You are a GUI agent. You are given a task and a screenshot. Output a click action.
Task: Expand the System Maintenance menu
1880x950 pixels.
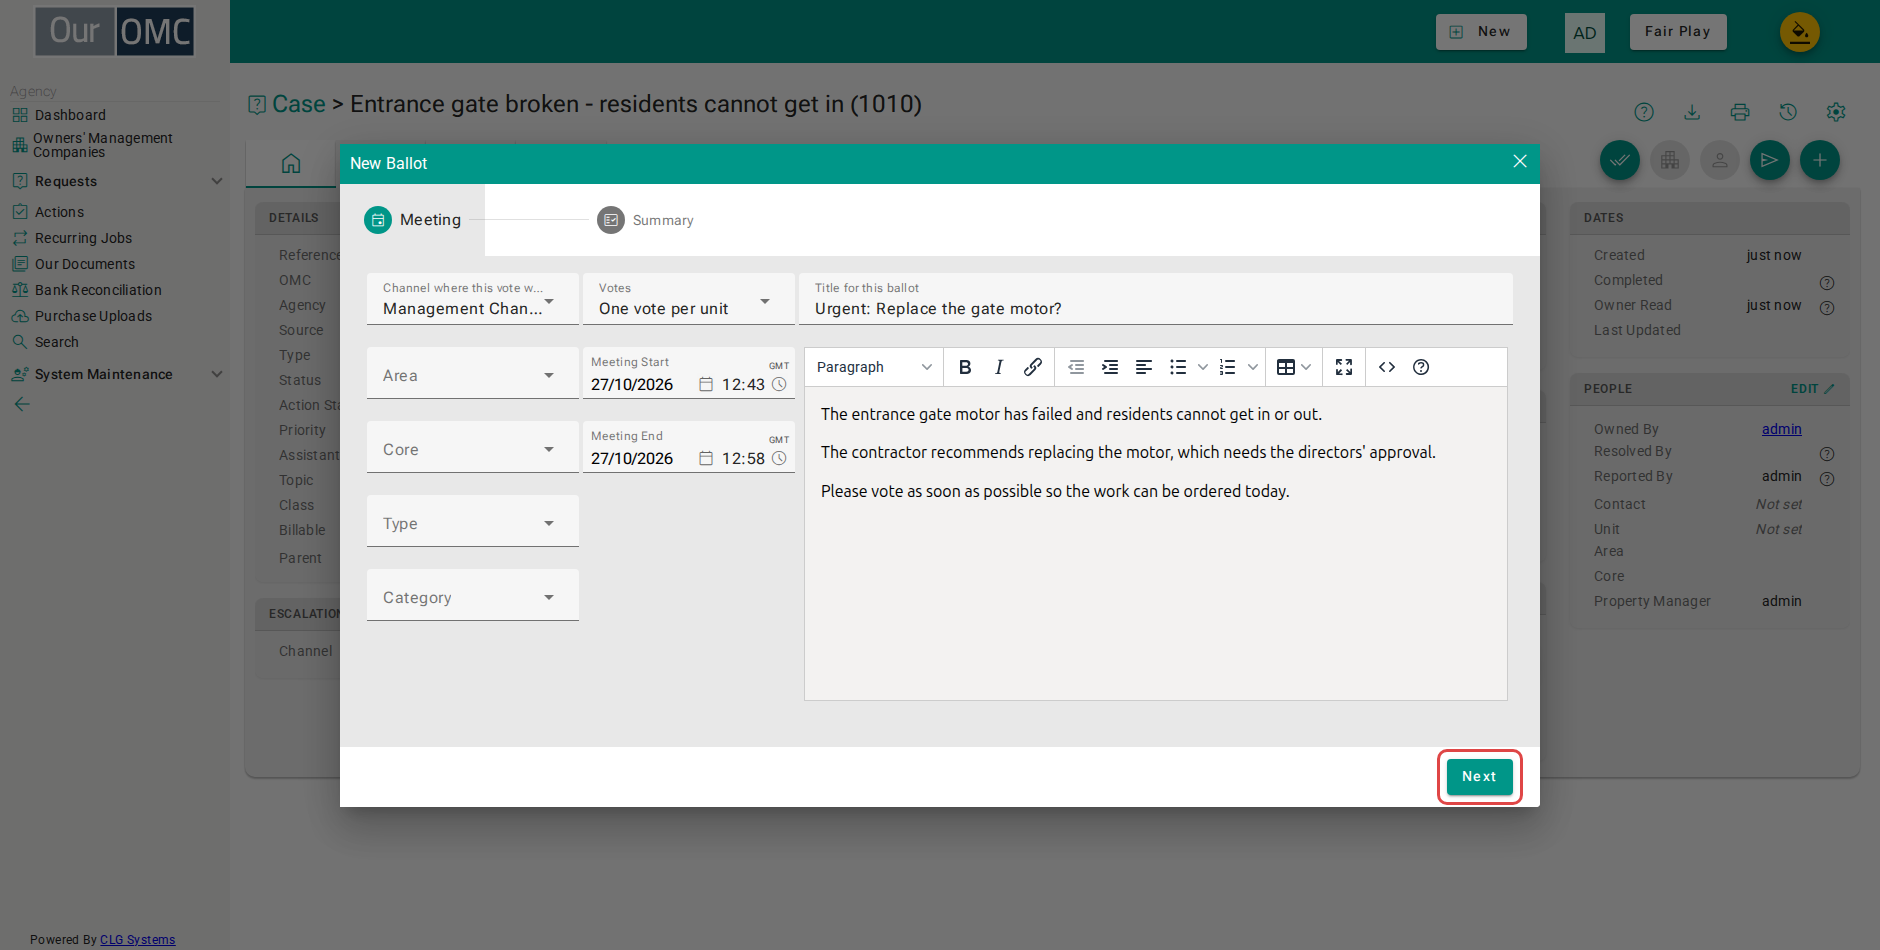click(x=117, y=374)
